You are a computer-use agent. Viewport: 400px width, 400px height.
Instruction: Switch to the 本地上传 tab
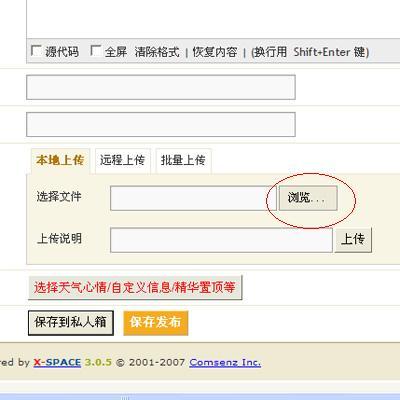point(60,161)
